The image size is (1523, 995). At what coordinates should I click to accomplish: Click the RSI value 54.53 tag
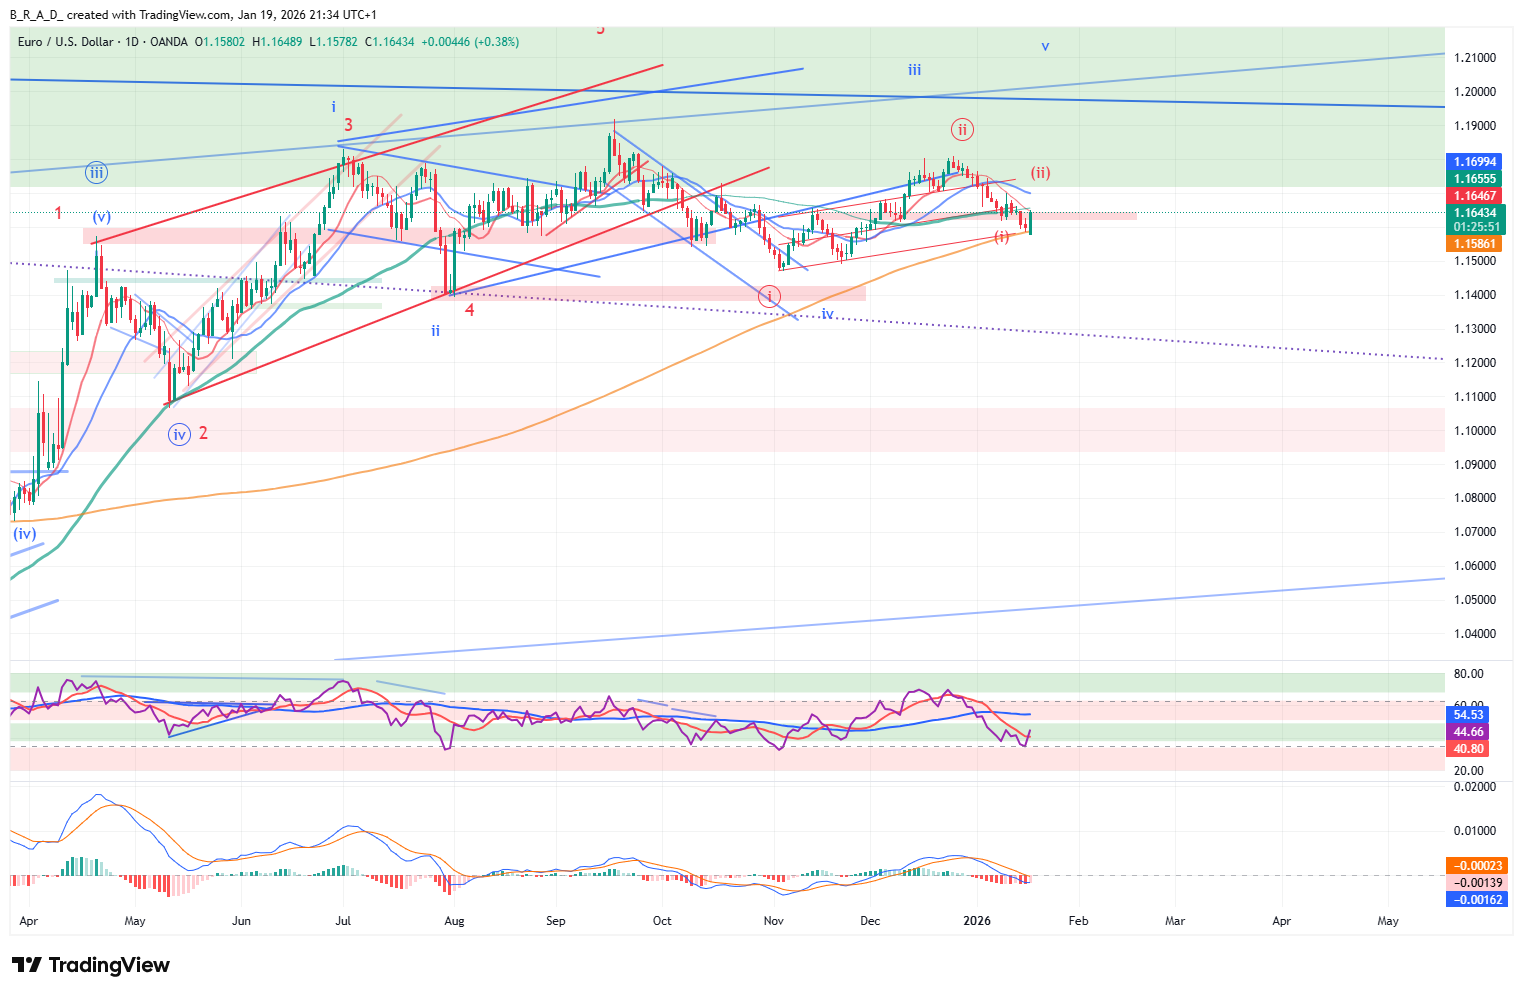pos(1468,715)
